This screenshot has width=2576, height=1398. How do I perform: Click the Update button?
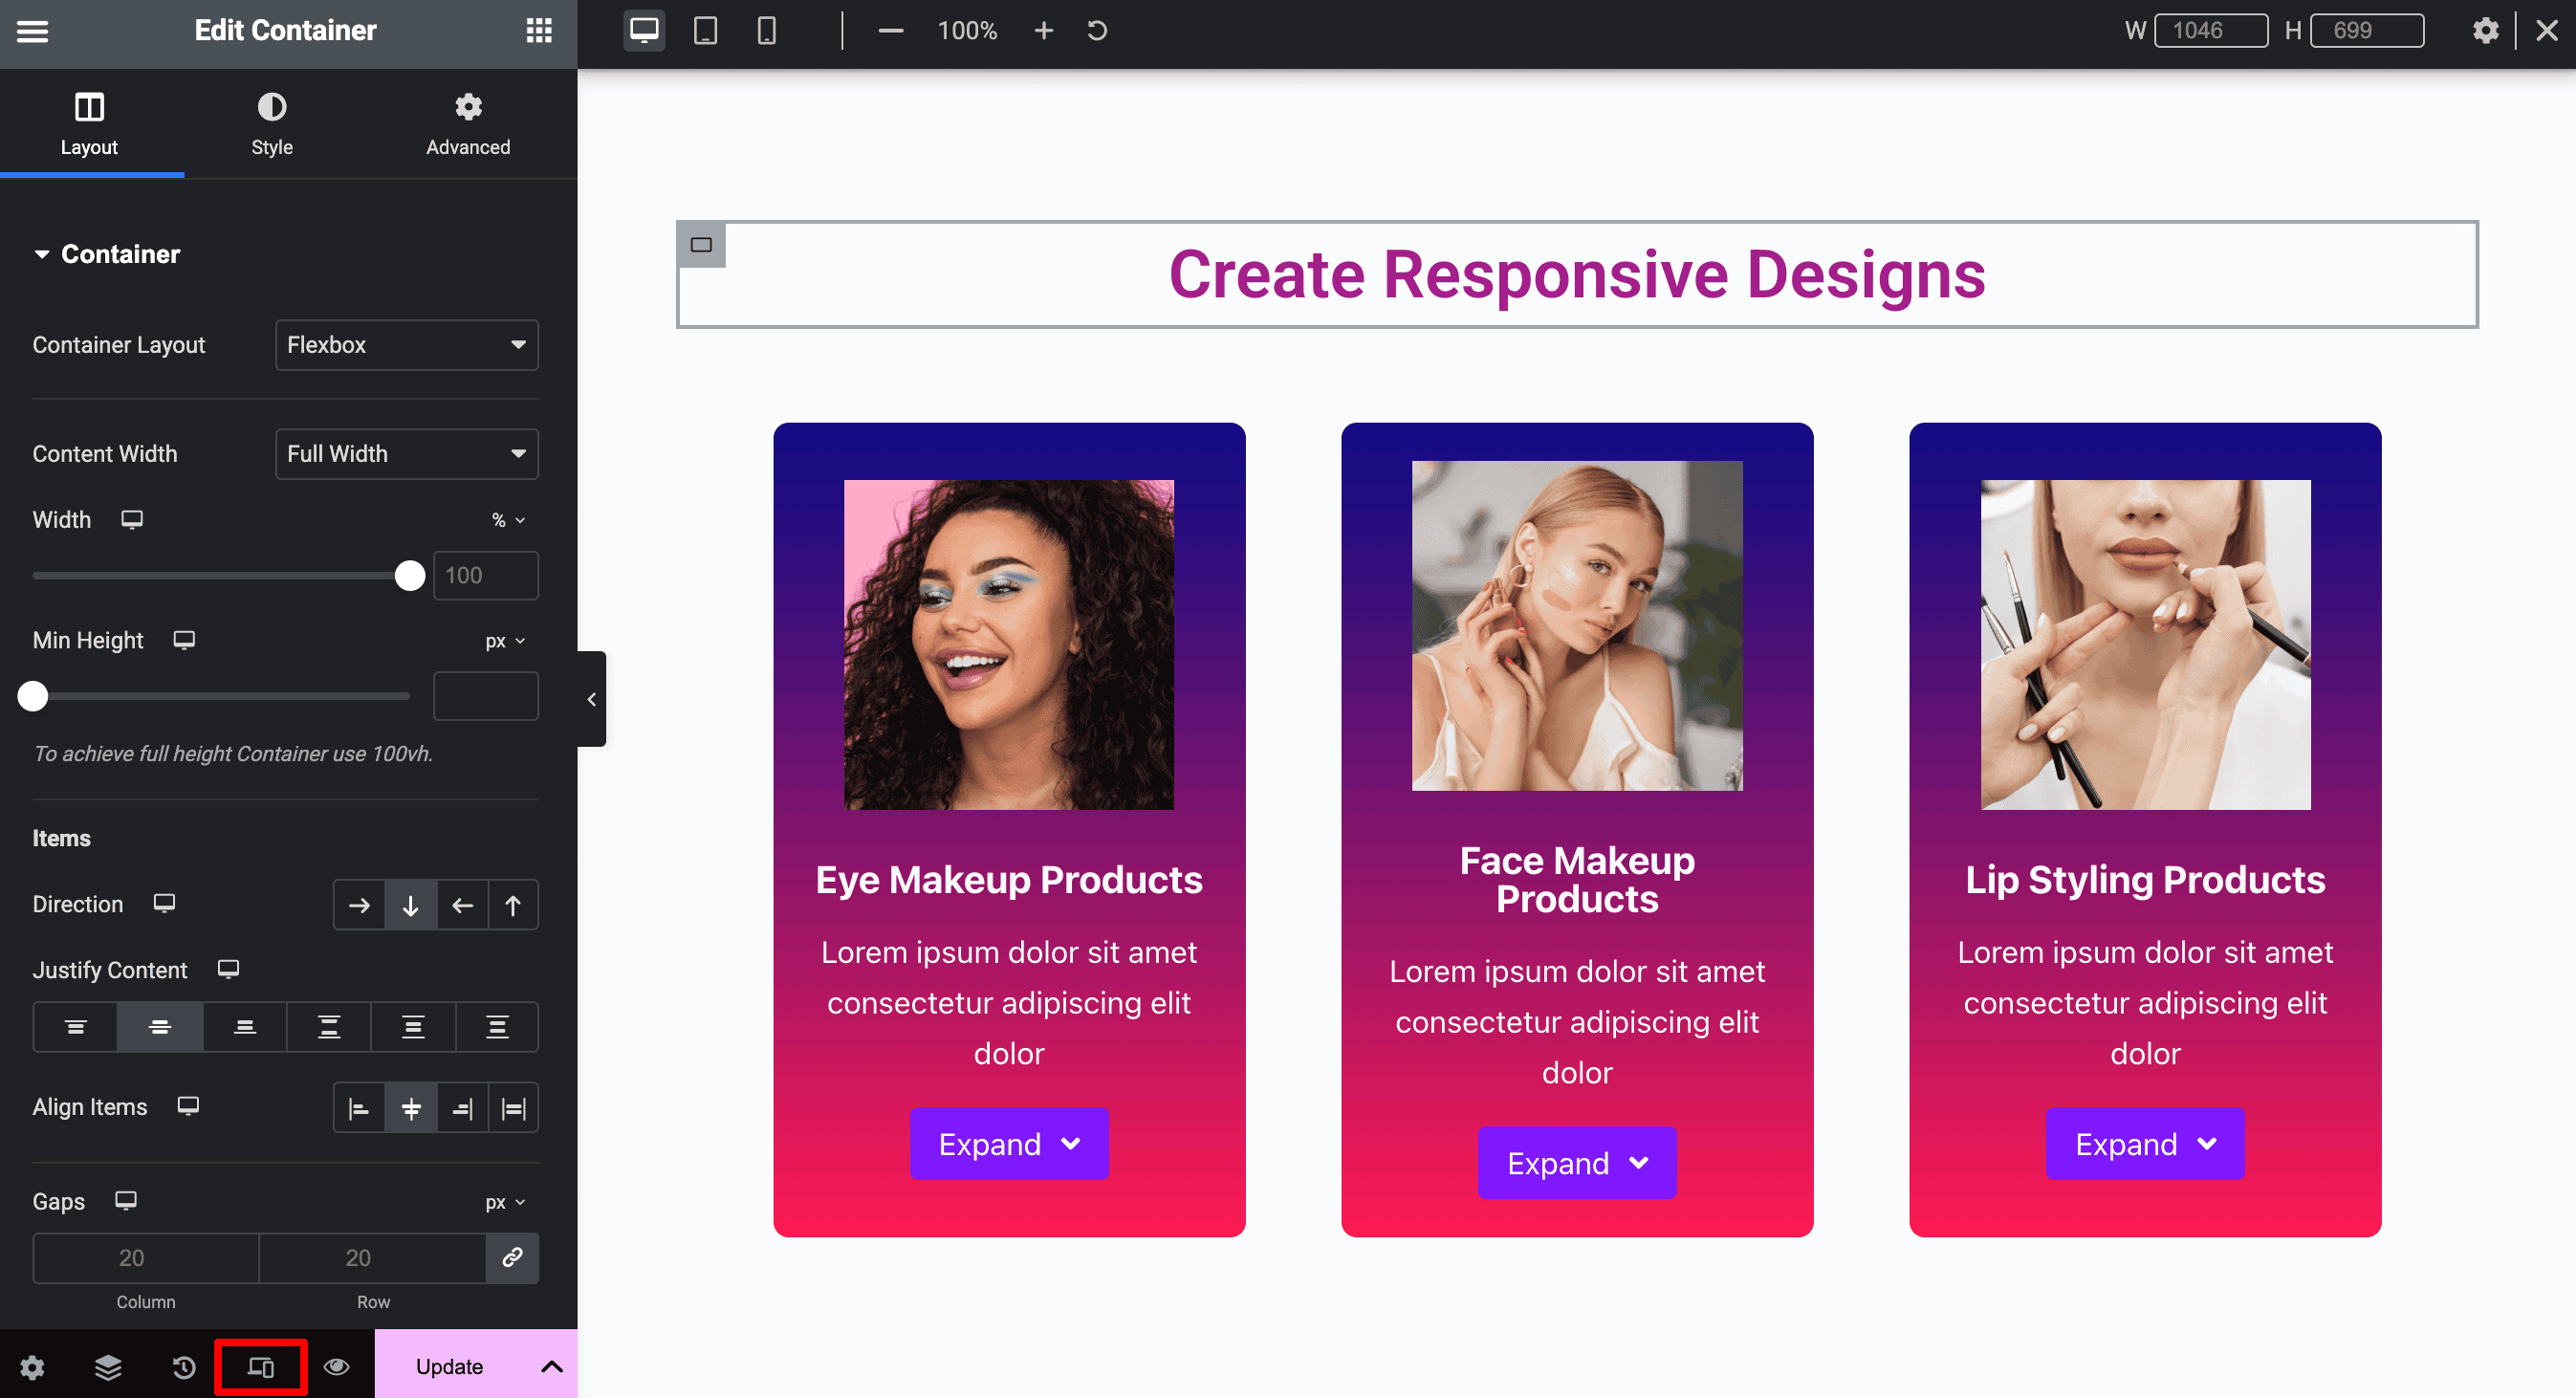pyautogui.click(x=450, y=1366)
